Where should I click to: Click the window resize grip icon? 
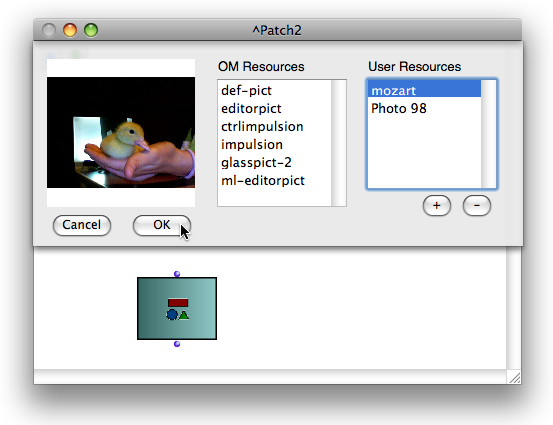pyautogui.click(x=515, y=377)
